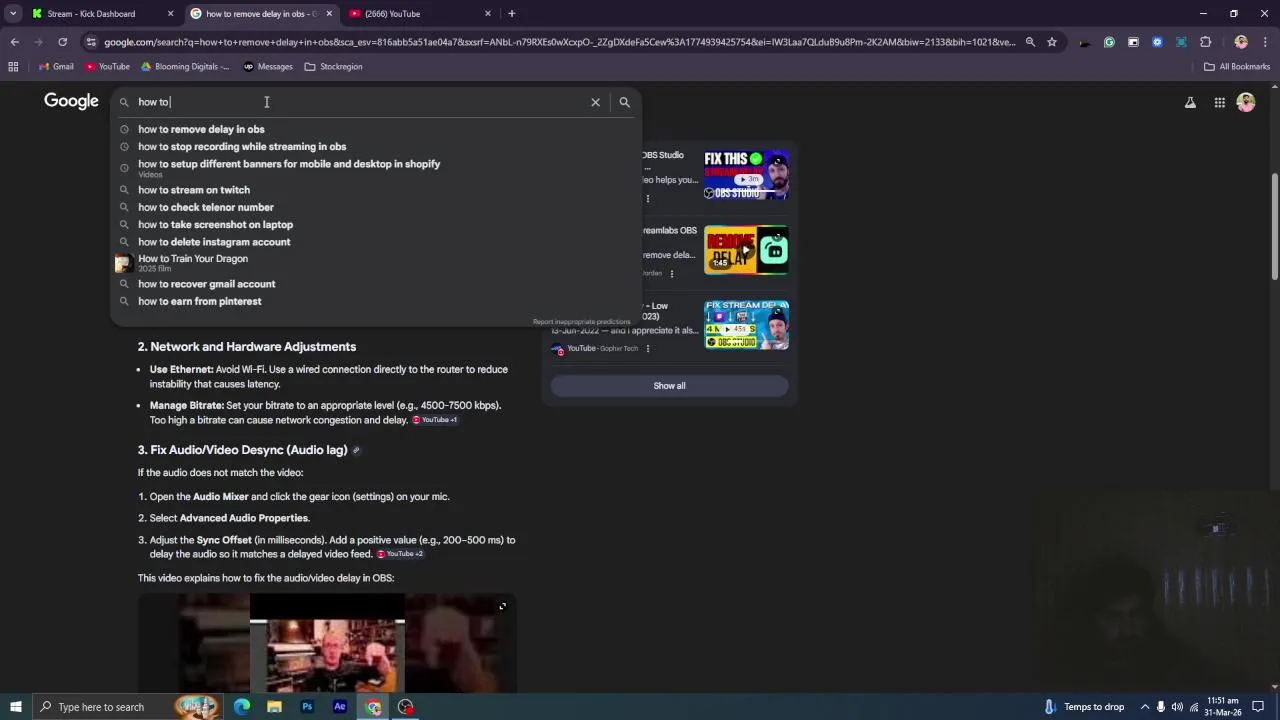Open the zoom indicator in address bar
1280x720 pixels.
1030,42
